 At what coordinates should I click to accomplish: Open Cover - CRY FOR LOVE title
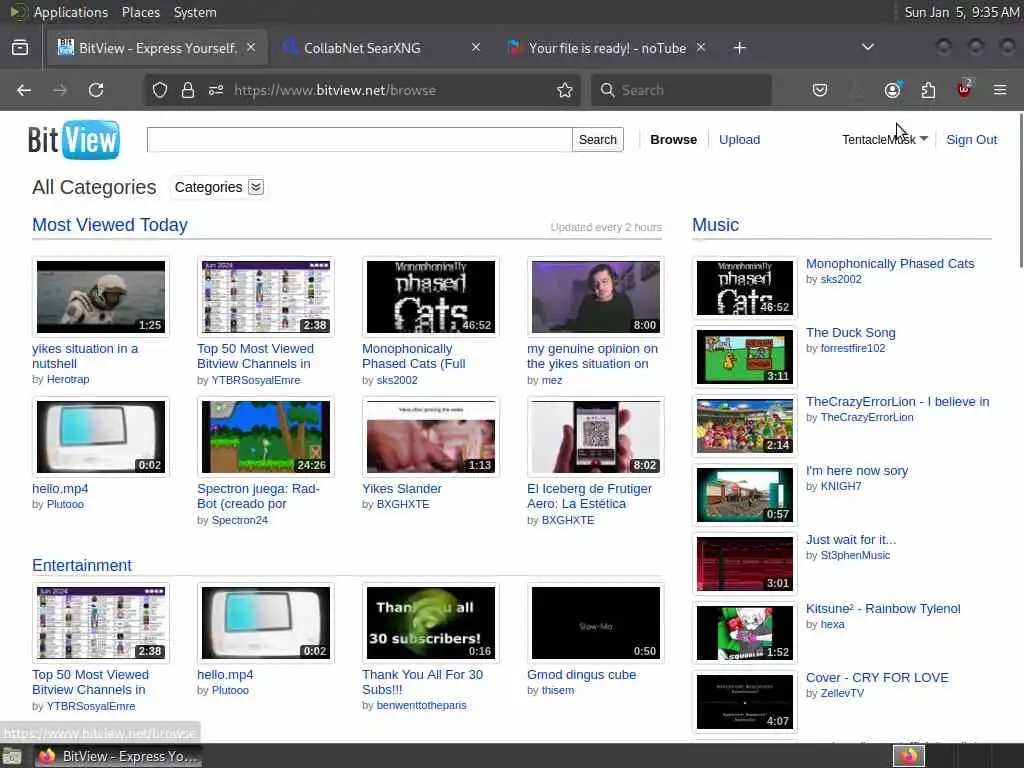pos(877,678)
